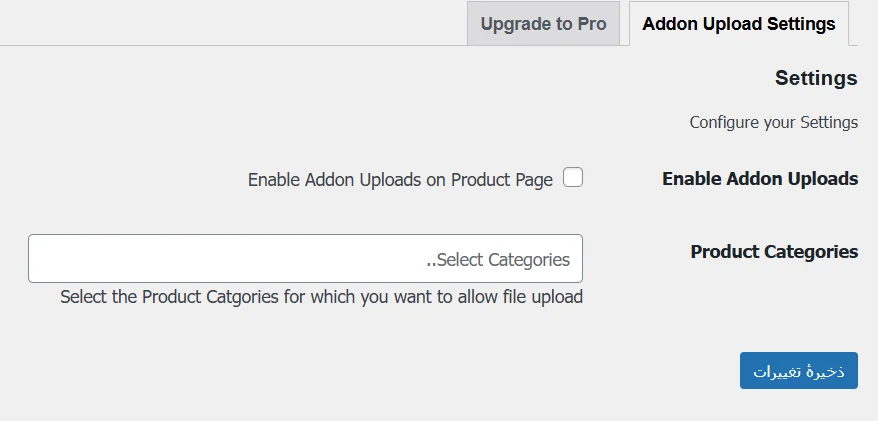The width and height of the screenshot is (878, 421).
Task: Click the 'Configure your Settings' description text
Action: point(773,123)
